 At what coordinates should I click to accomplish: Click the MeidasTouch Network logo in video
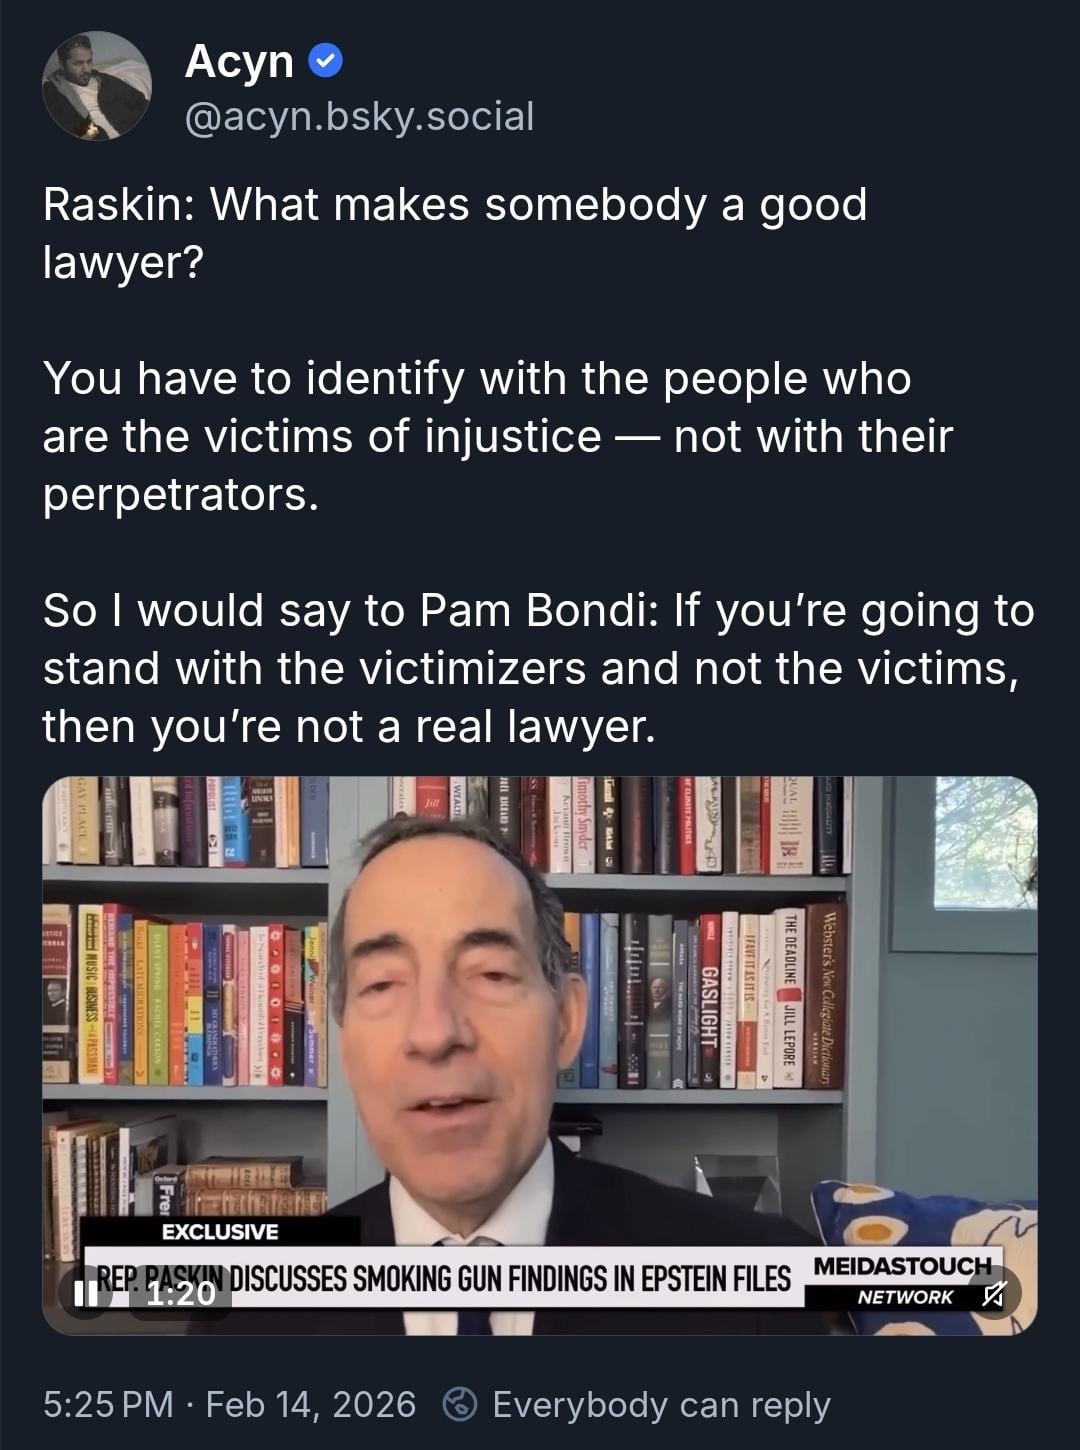(903, 1281)
